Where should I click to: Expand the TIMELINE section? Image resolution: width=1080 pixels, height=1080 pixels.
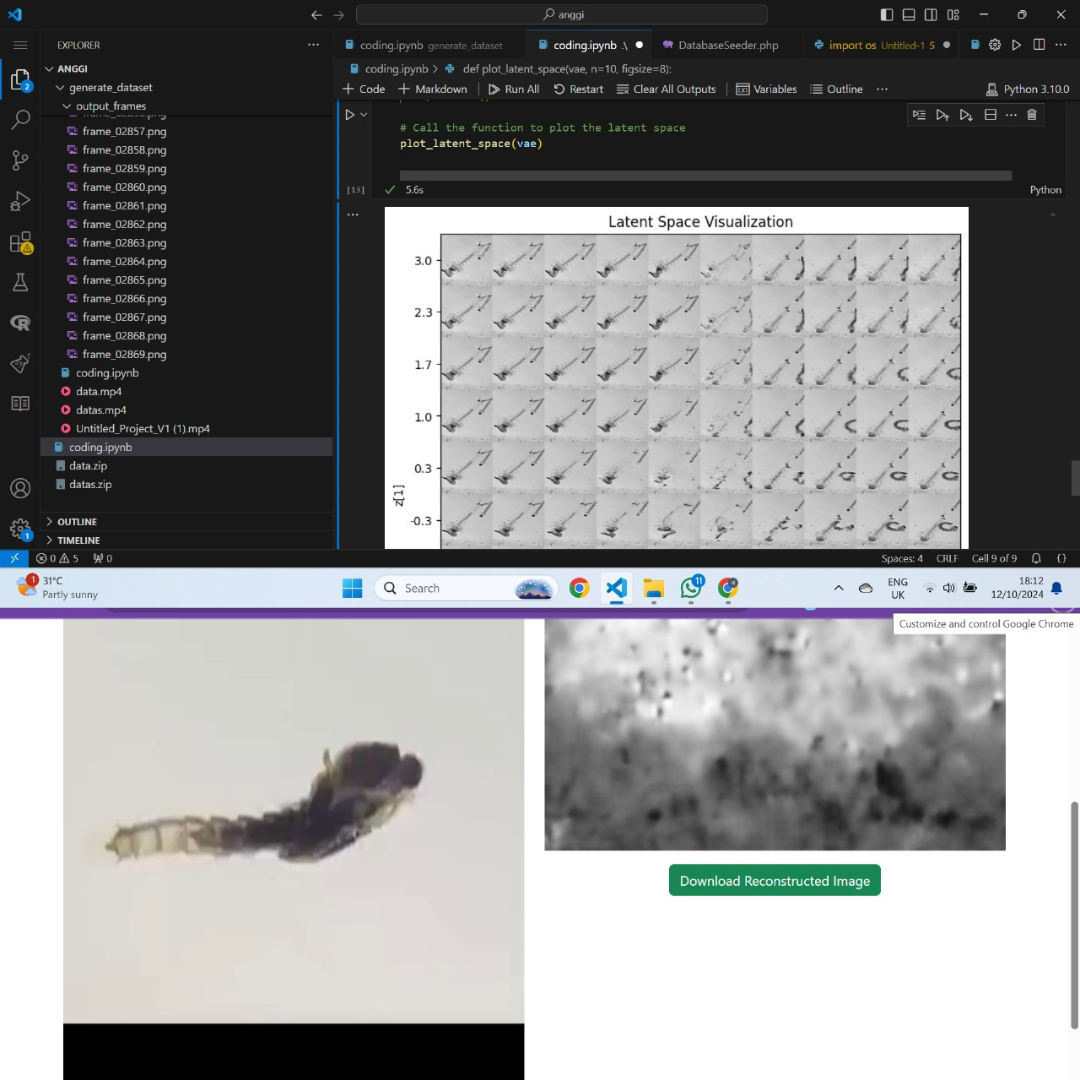click(x=78, y=541)
